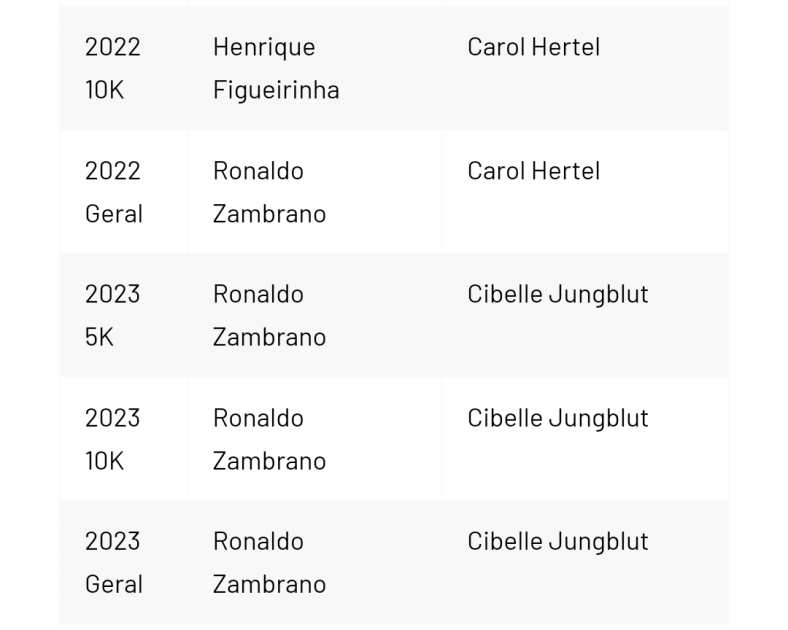The height and width of the screenshot is (630, 788).
Task: Click the year '2023' in the 10K row
Action: [112, 418]
